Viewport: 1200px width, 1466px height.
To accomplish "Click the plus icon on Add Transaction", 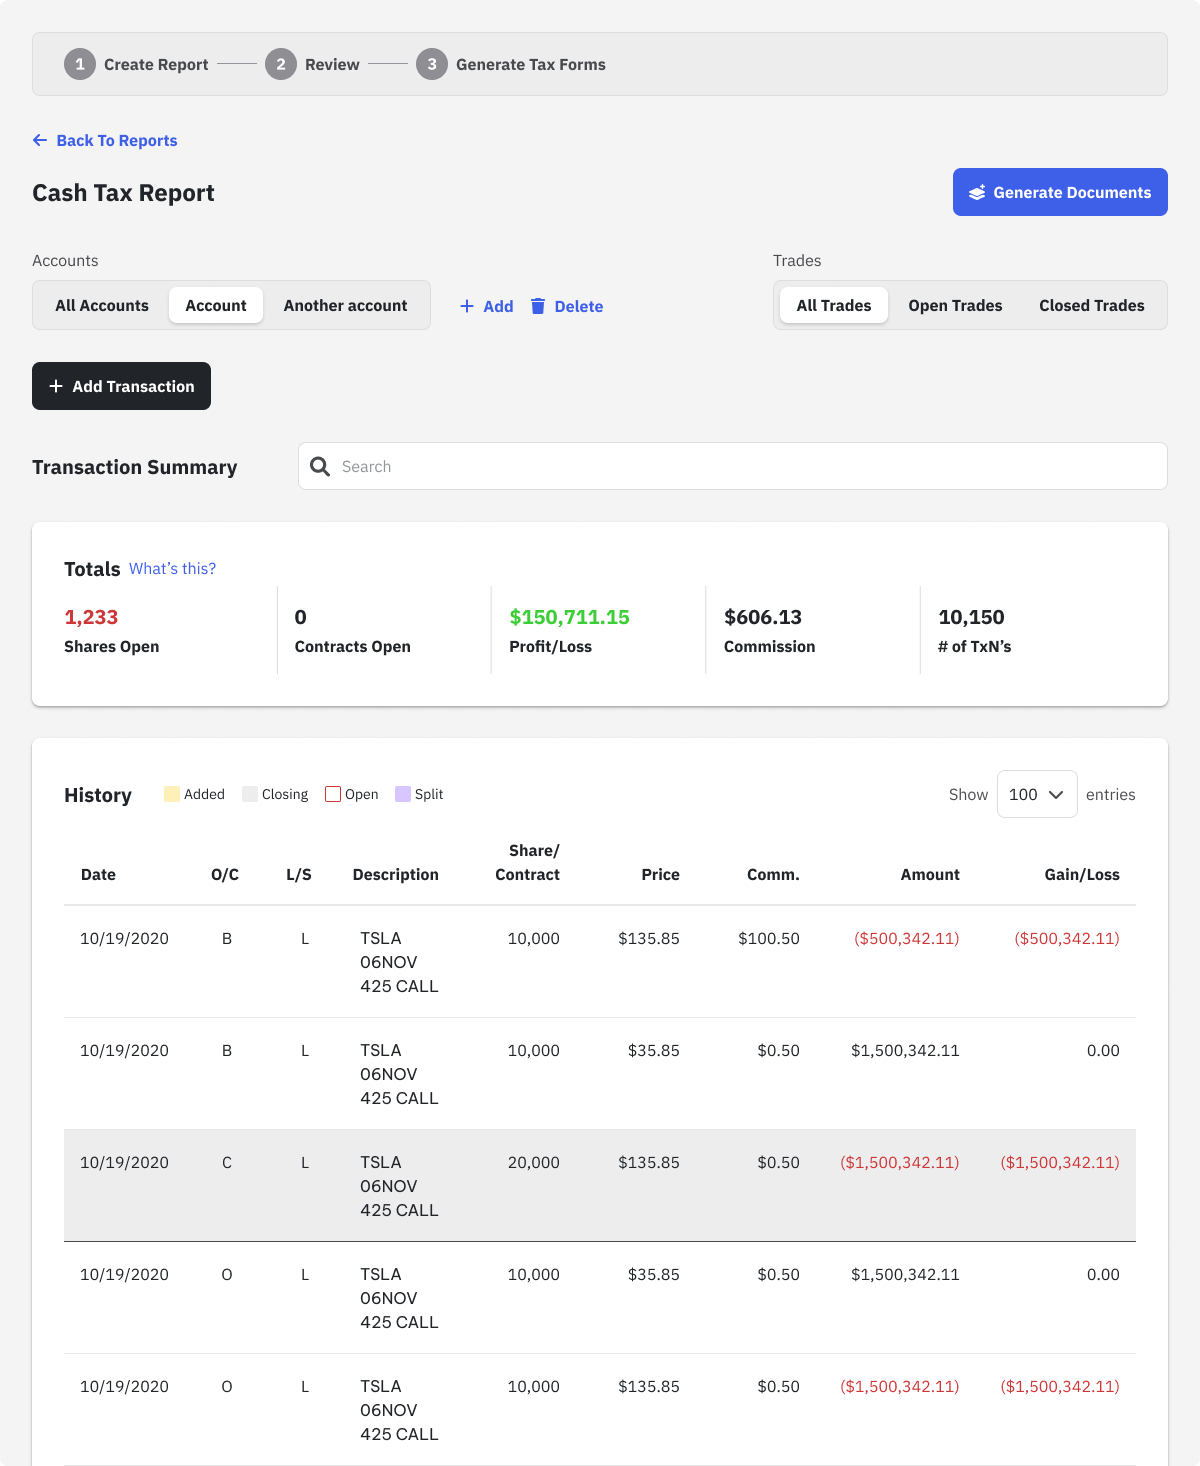I will pos(56,386).
